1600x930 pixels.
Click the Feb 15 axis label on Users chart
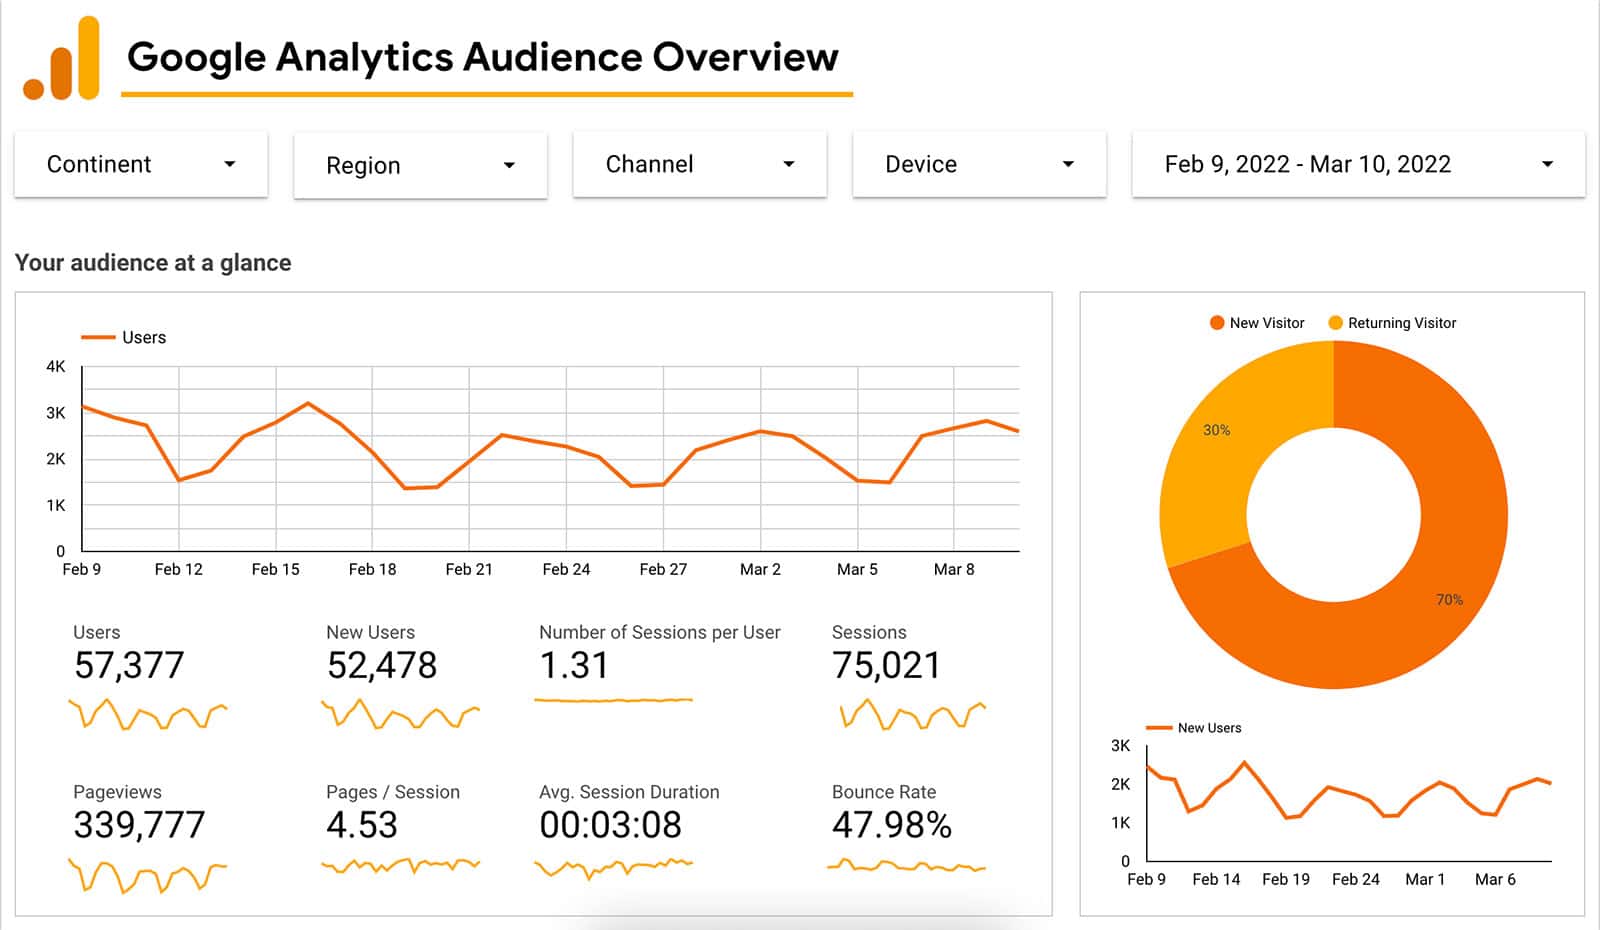pos(276,569)
